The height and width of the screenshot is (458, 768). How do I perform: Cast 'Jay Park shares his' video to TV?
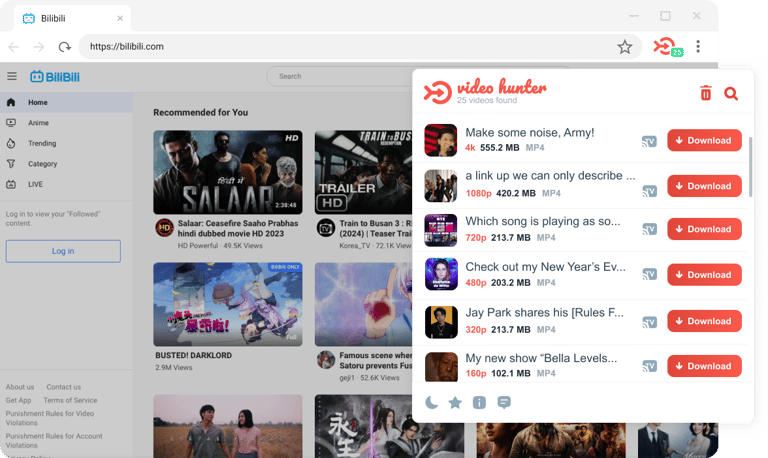click(649, 322)
